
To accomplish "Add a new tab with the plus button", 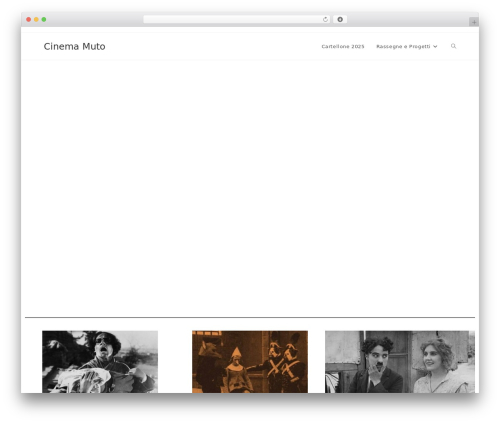I will point(474,22).
